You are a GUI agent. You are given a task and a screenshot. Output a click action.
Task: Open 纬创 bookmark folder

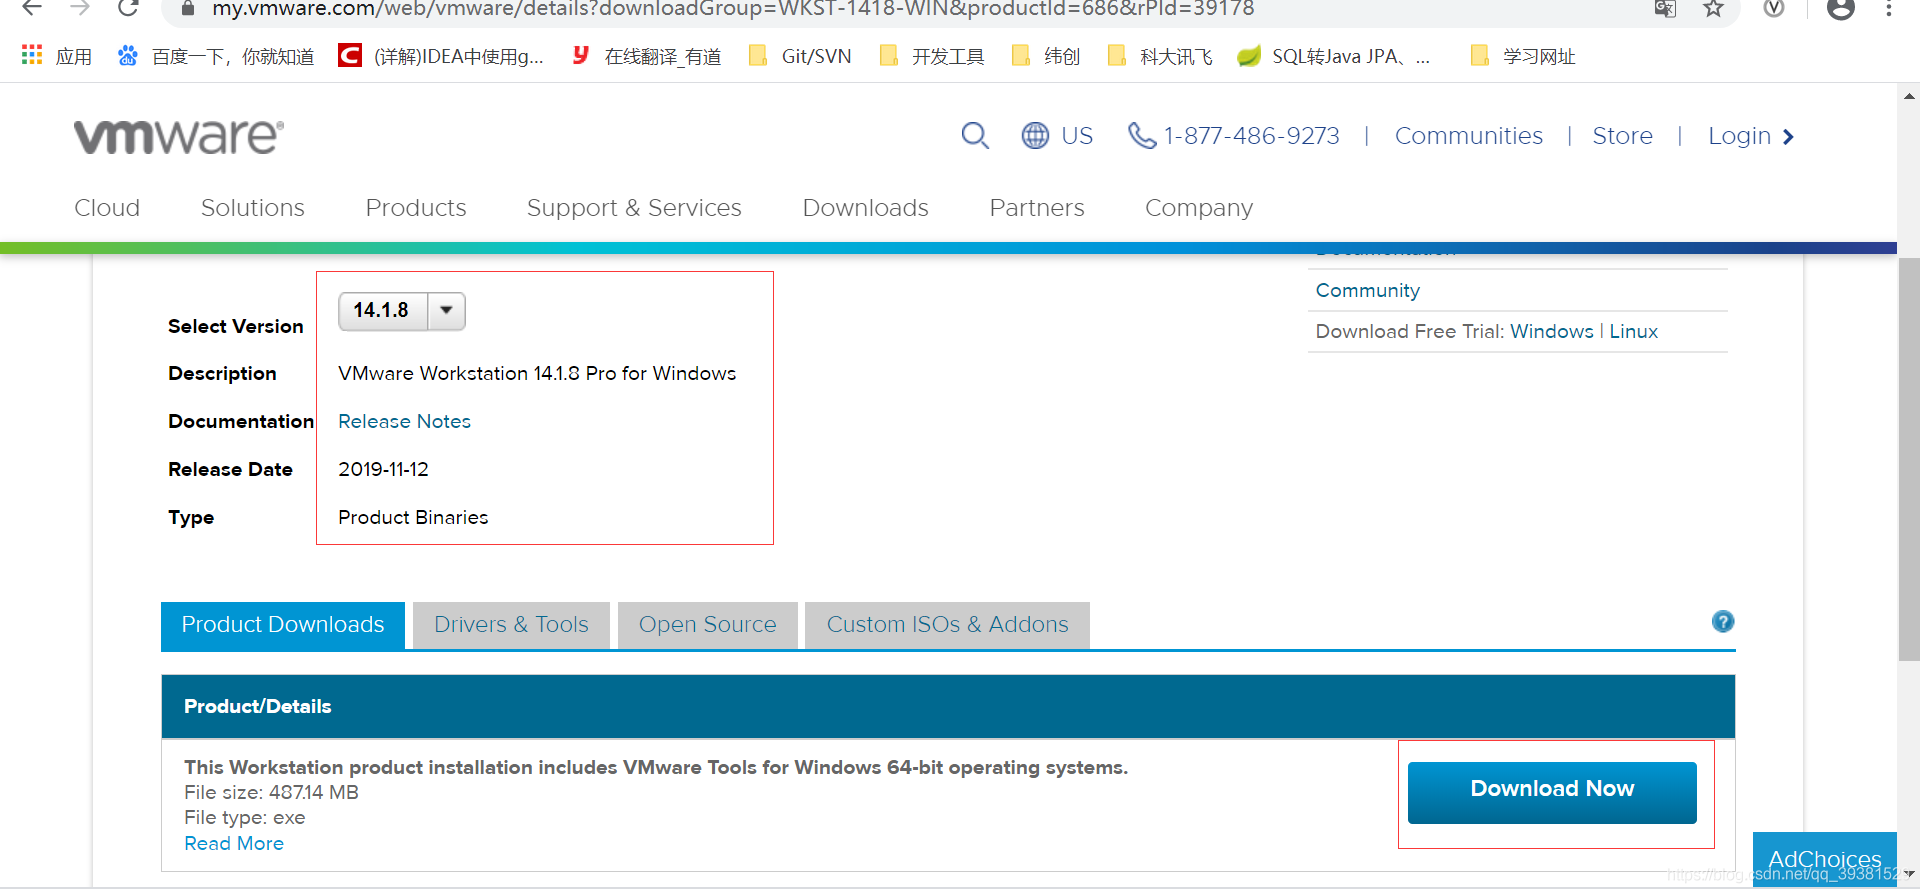(x=1046, y=56)
